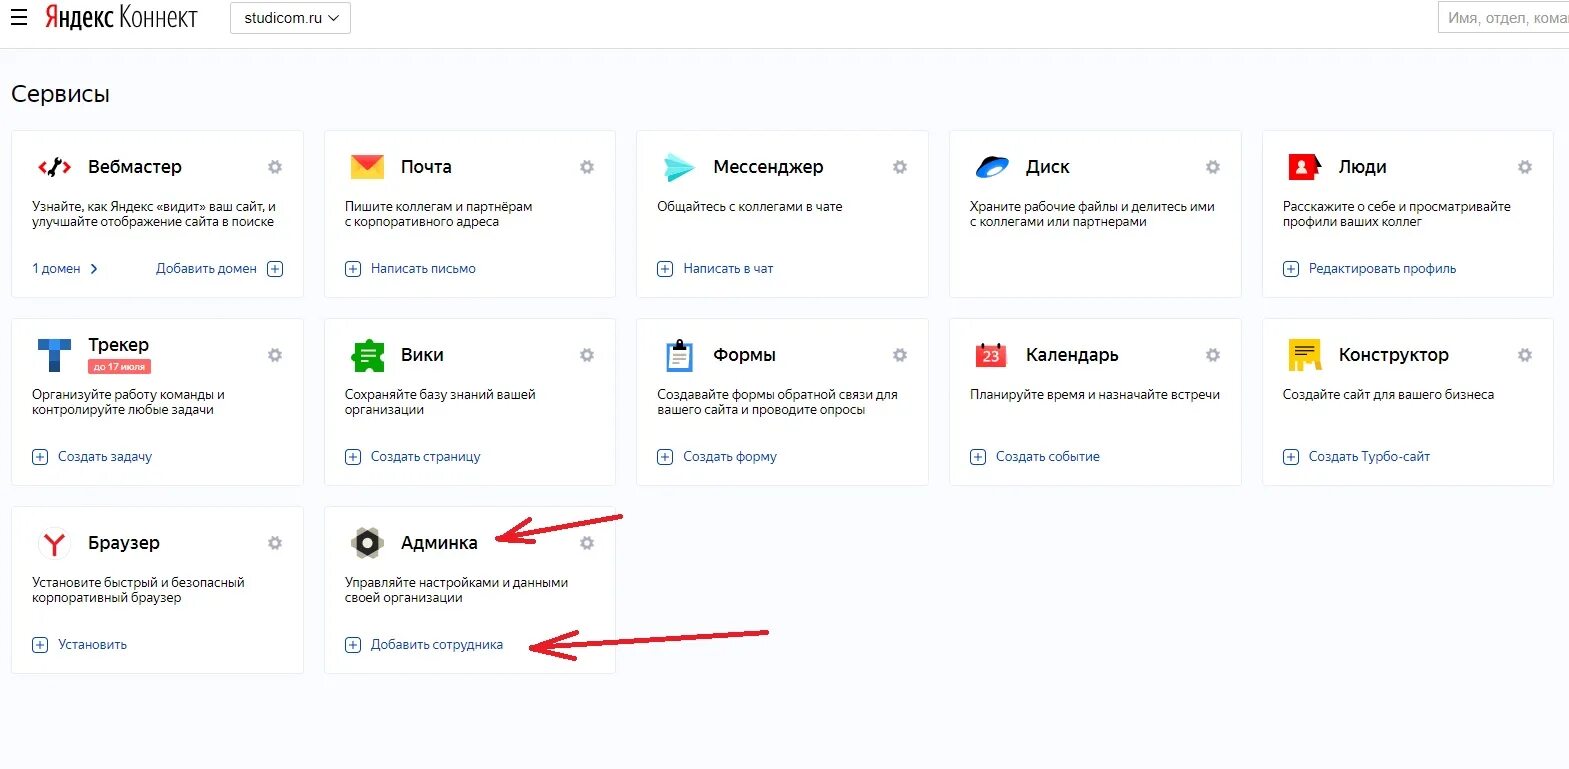
Task: Open the Диск title
Action: [1048, 167]
